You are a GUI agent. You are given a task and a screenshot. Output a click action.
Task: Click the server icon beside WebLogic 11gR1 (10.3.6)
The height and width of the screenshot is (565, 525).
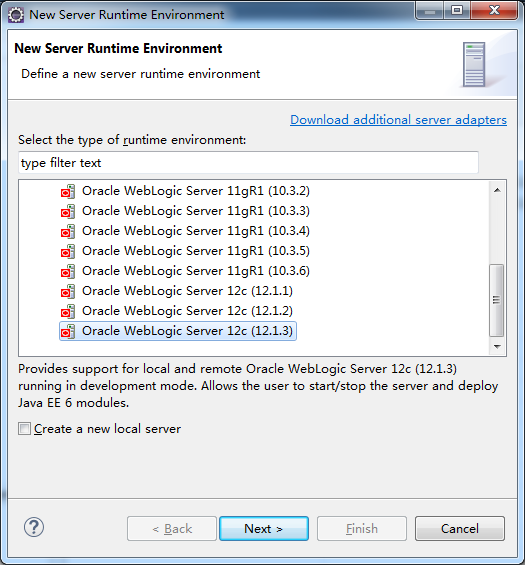[x=68, y=271]
